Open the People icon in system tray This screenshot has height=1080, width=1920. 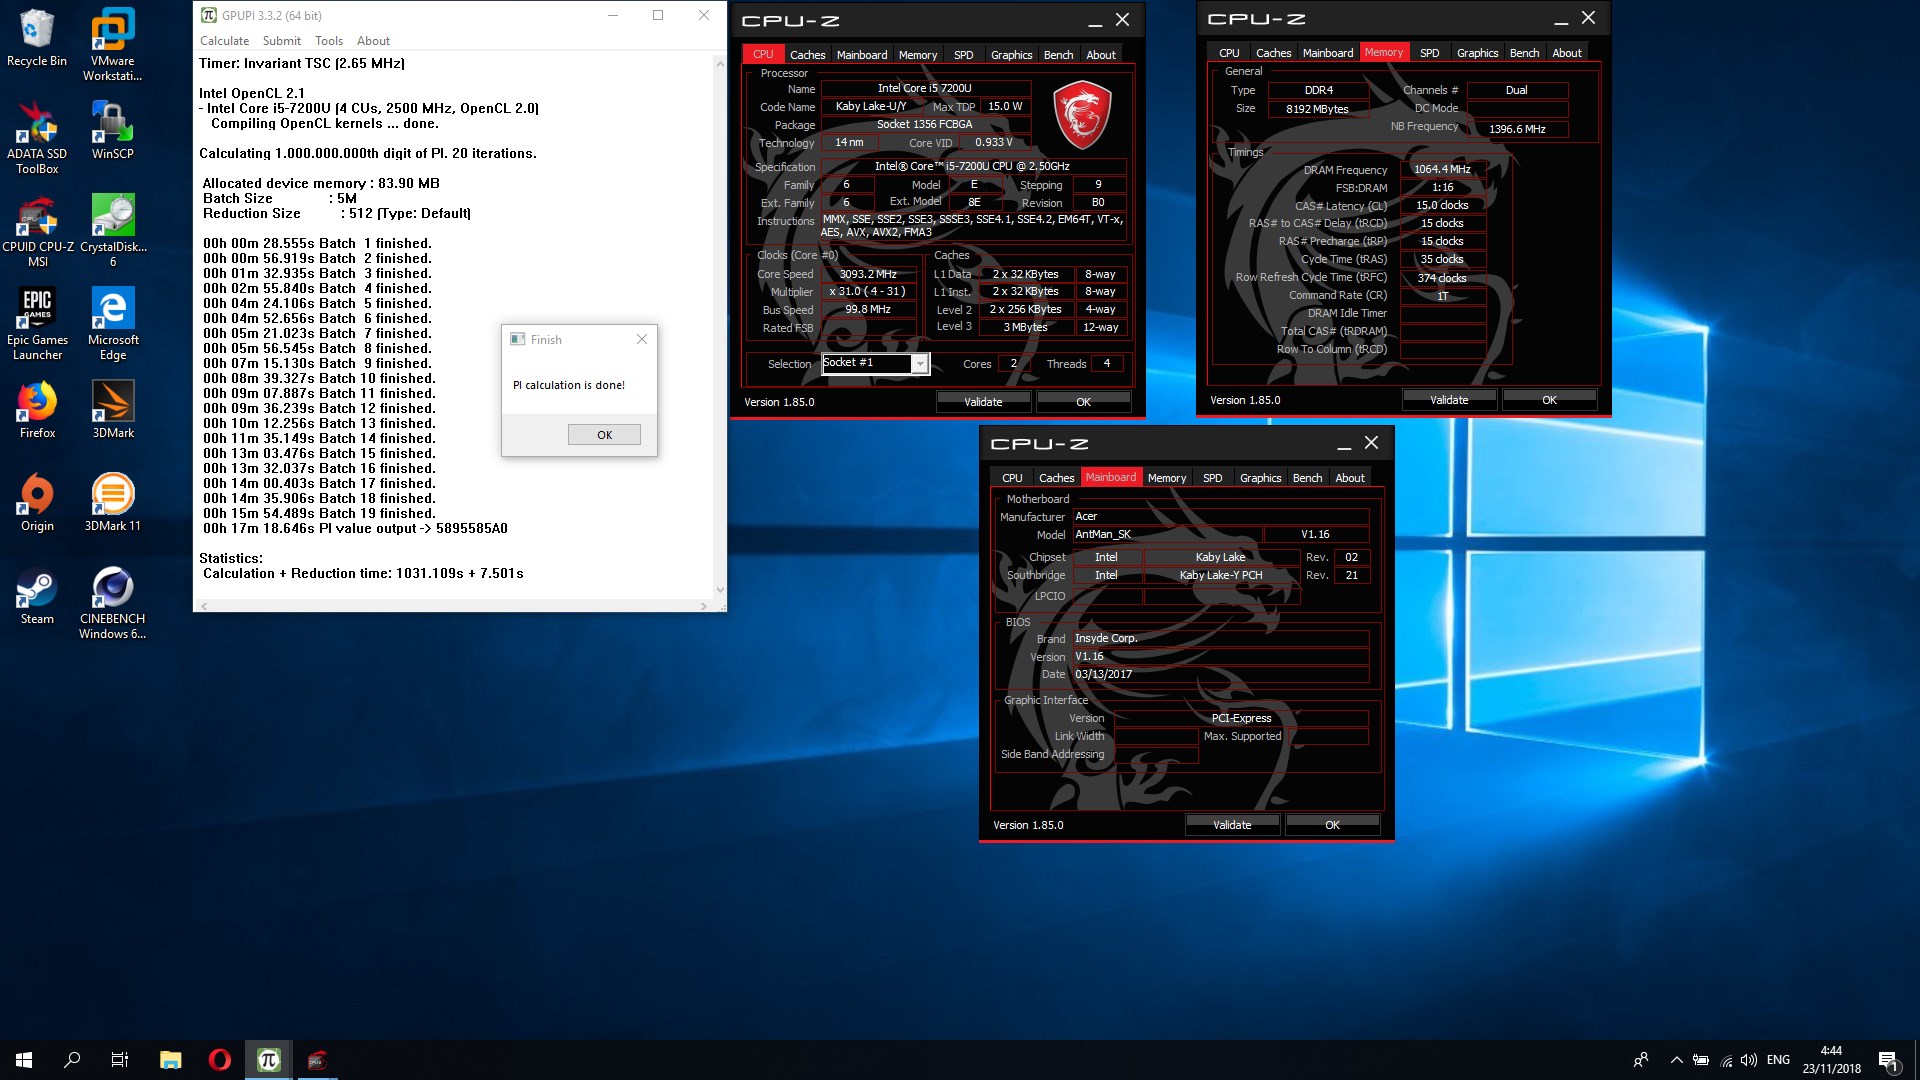point(1641,1060)
